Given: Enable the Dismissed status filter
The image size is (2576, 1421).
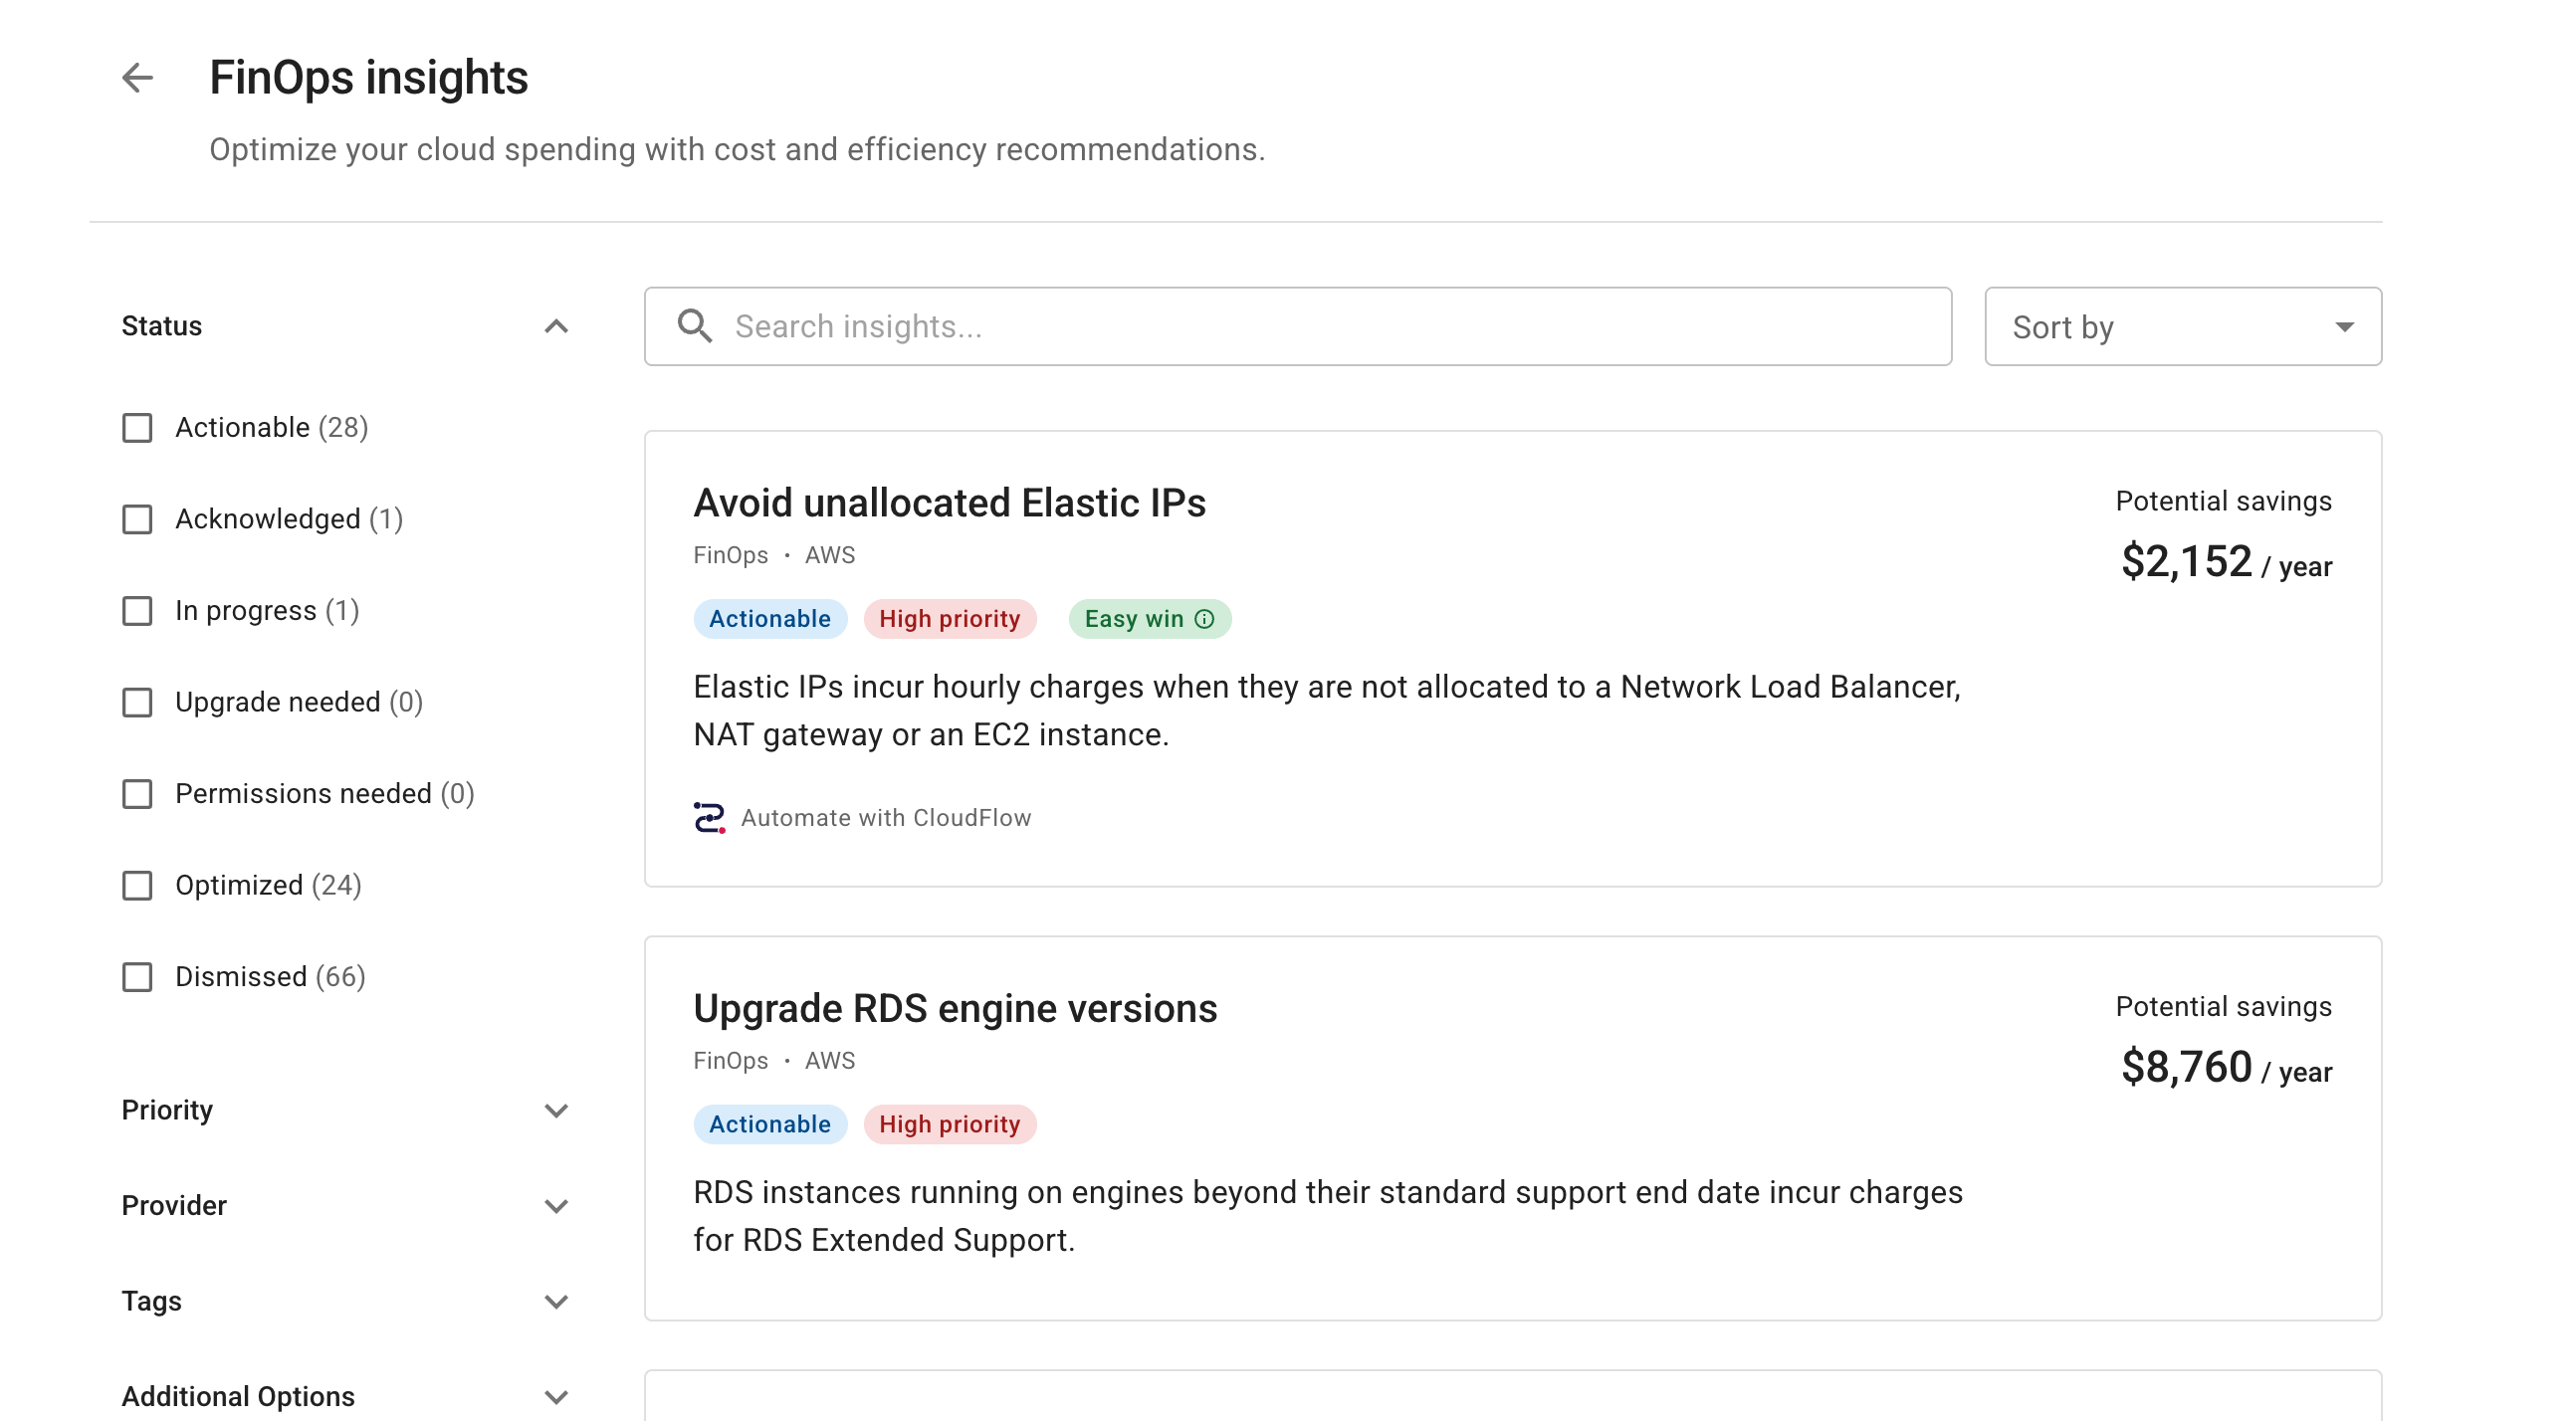Looking at the screenshot, I should 137,977.
